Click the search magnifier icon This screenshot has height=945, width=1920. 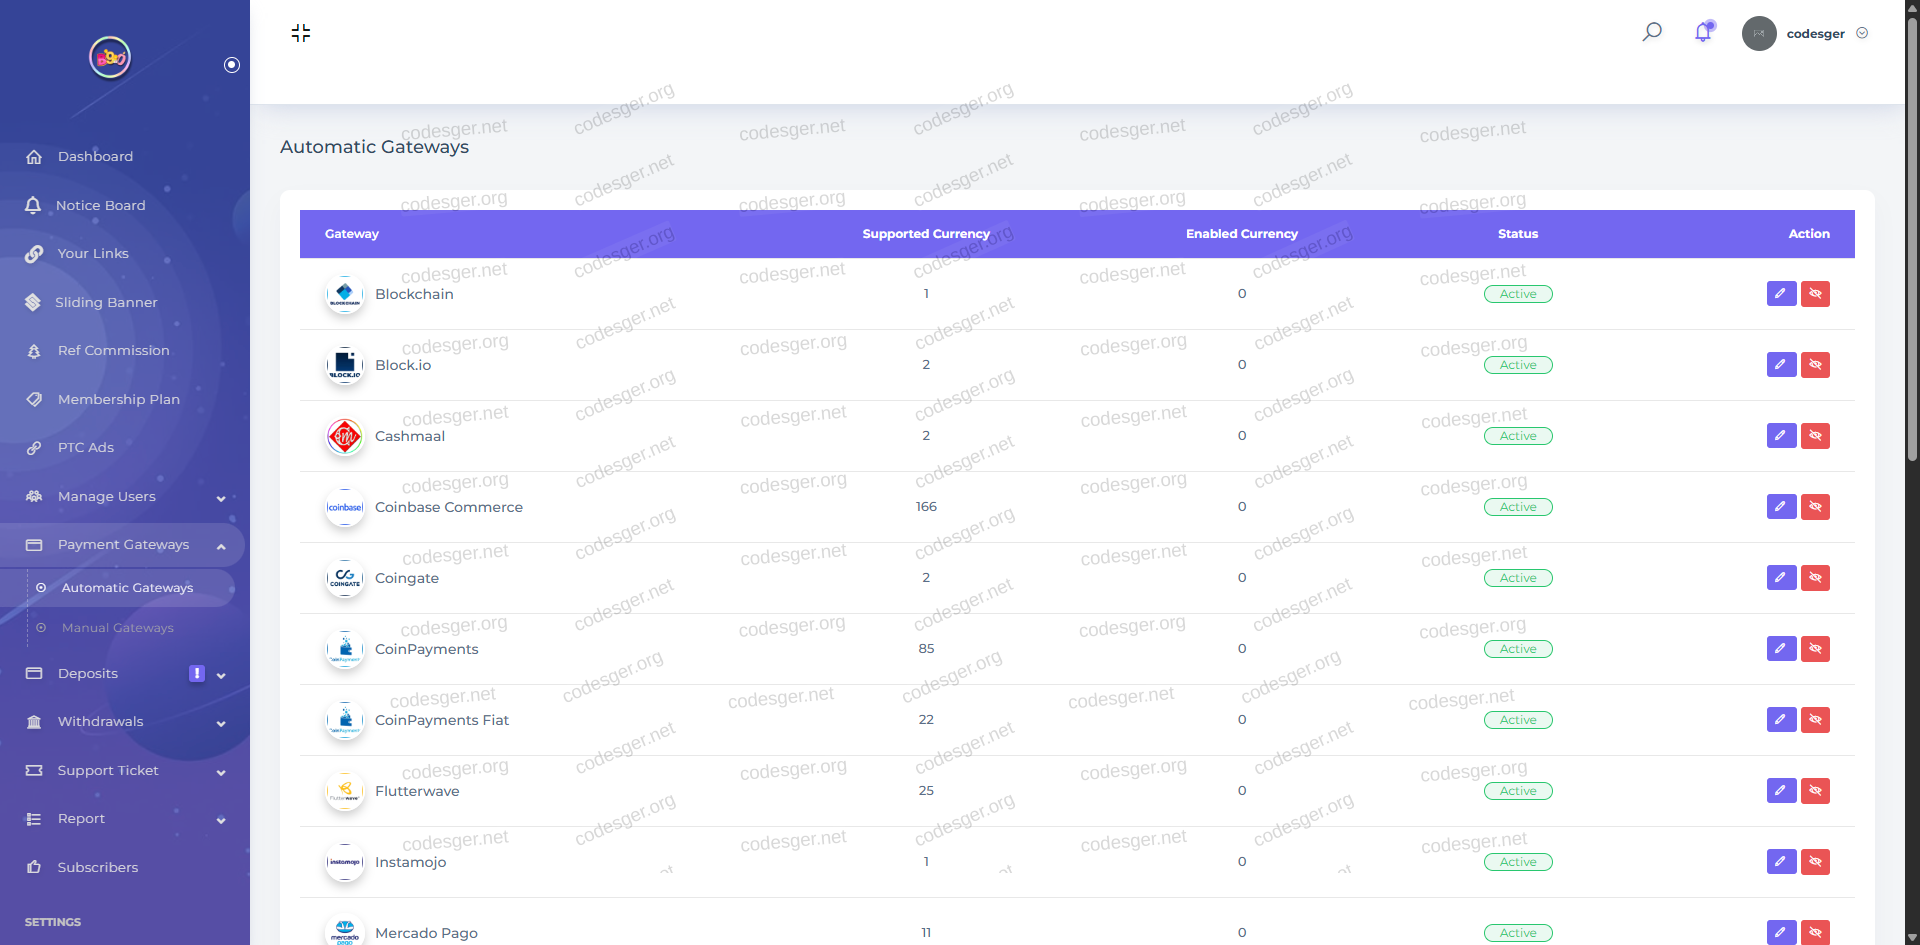(x=1652, y=32)
